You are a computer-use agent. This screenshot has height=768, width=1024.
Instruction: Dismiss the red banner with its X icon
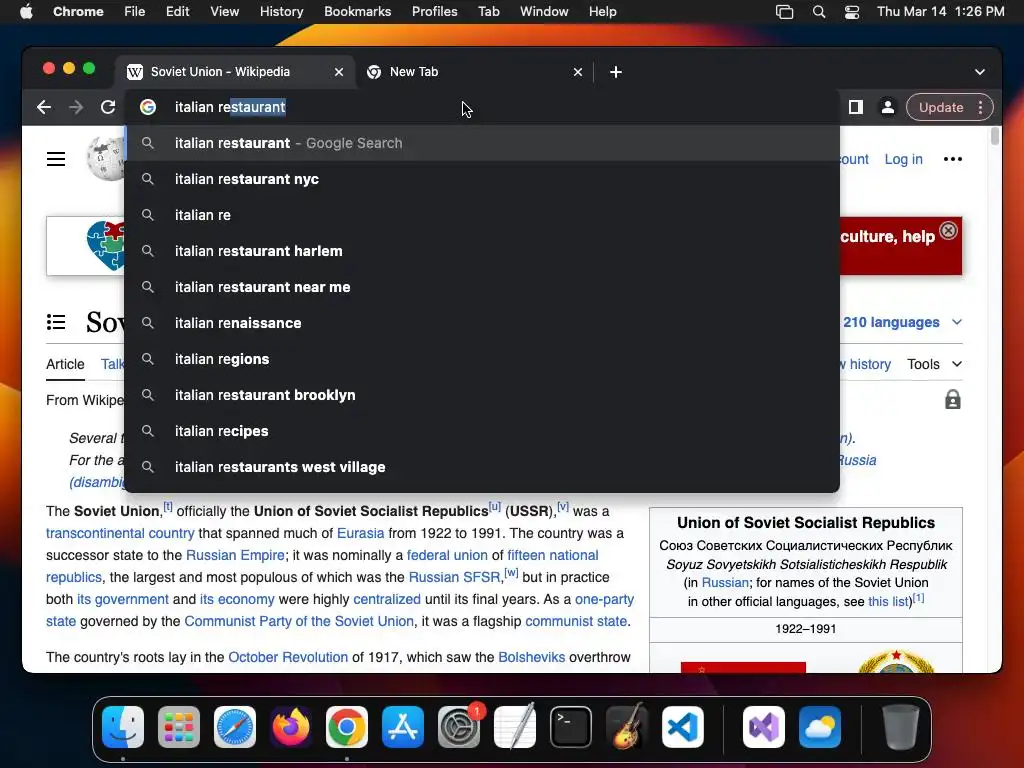(948, 231)
